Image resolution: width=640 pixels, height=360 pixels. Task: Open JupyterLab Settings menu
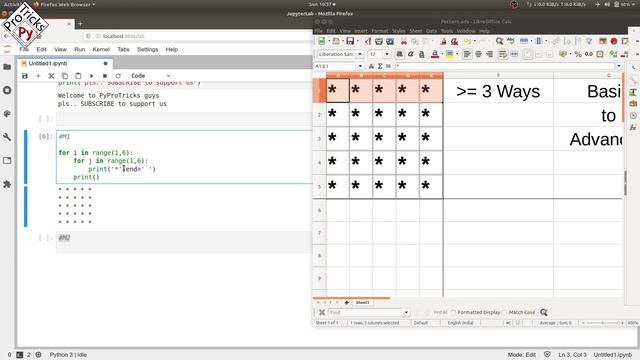point(147,49)
